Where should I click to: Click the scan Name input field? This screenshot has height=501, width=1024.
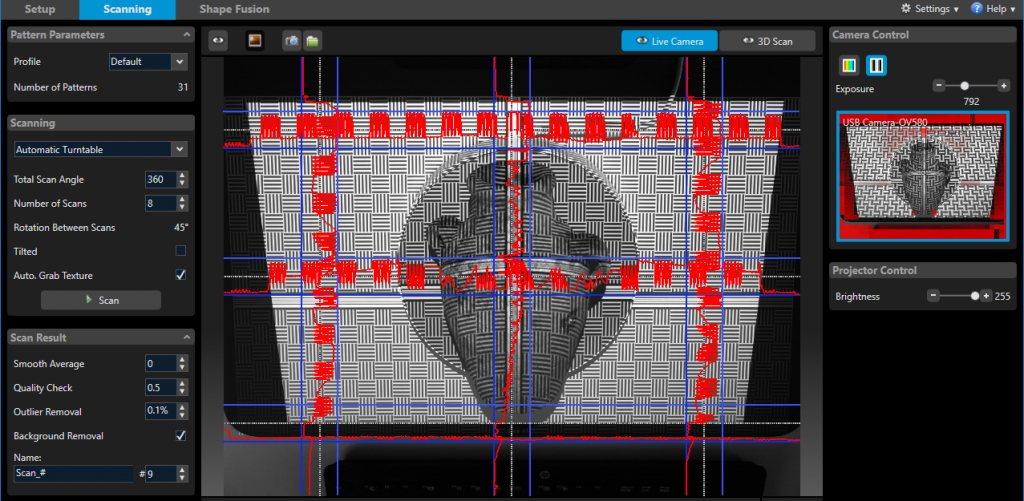coord(73,474)
